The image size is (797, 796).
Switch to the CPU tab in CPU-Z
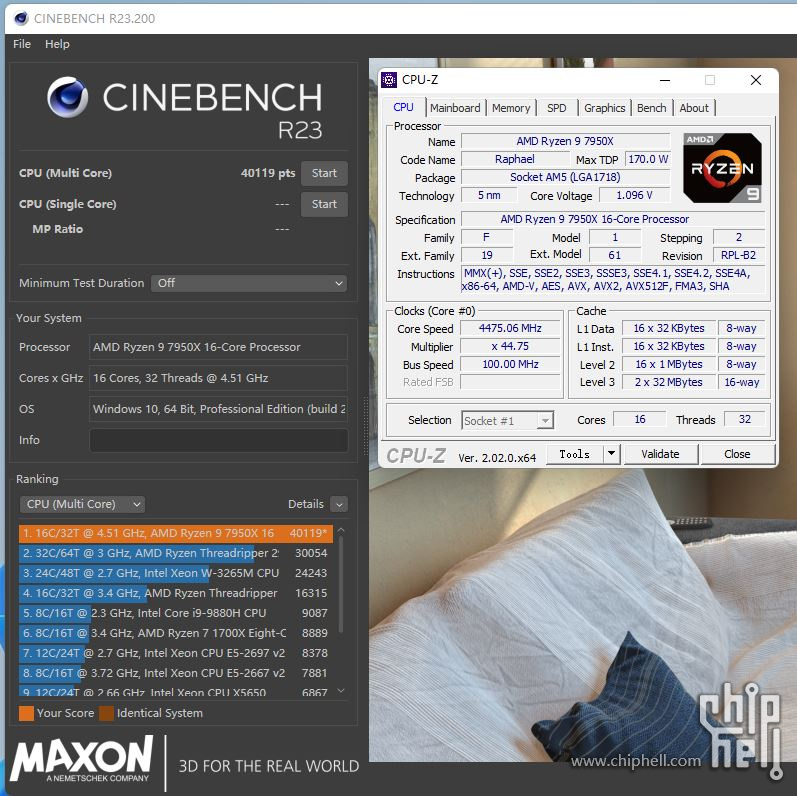coord(403,107)
